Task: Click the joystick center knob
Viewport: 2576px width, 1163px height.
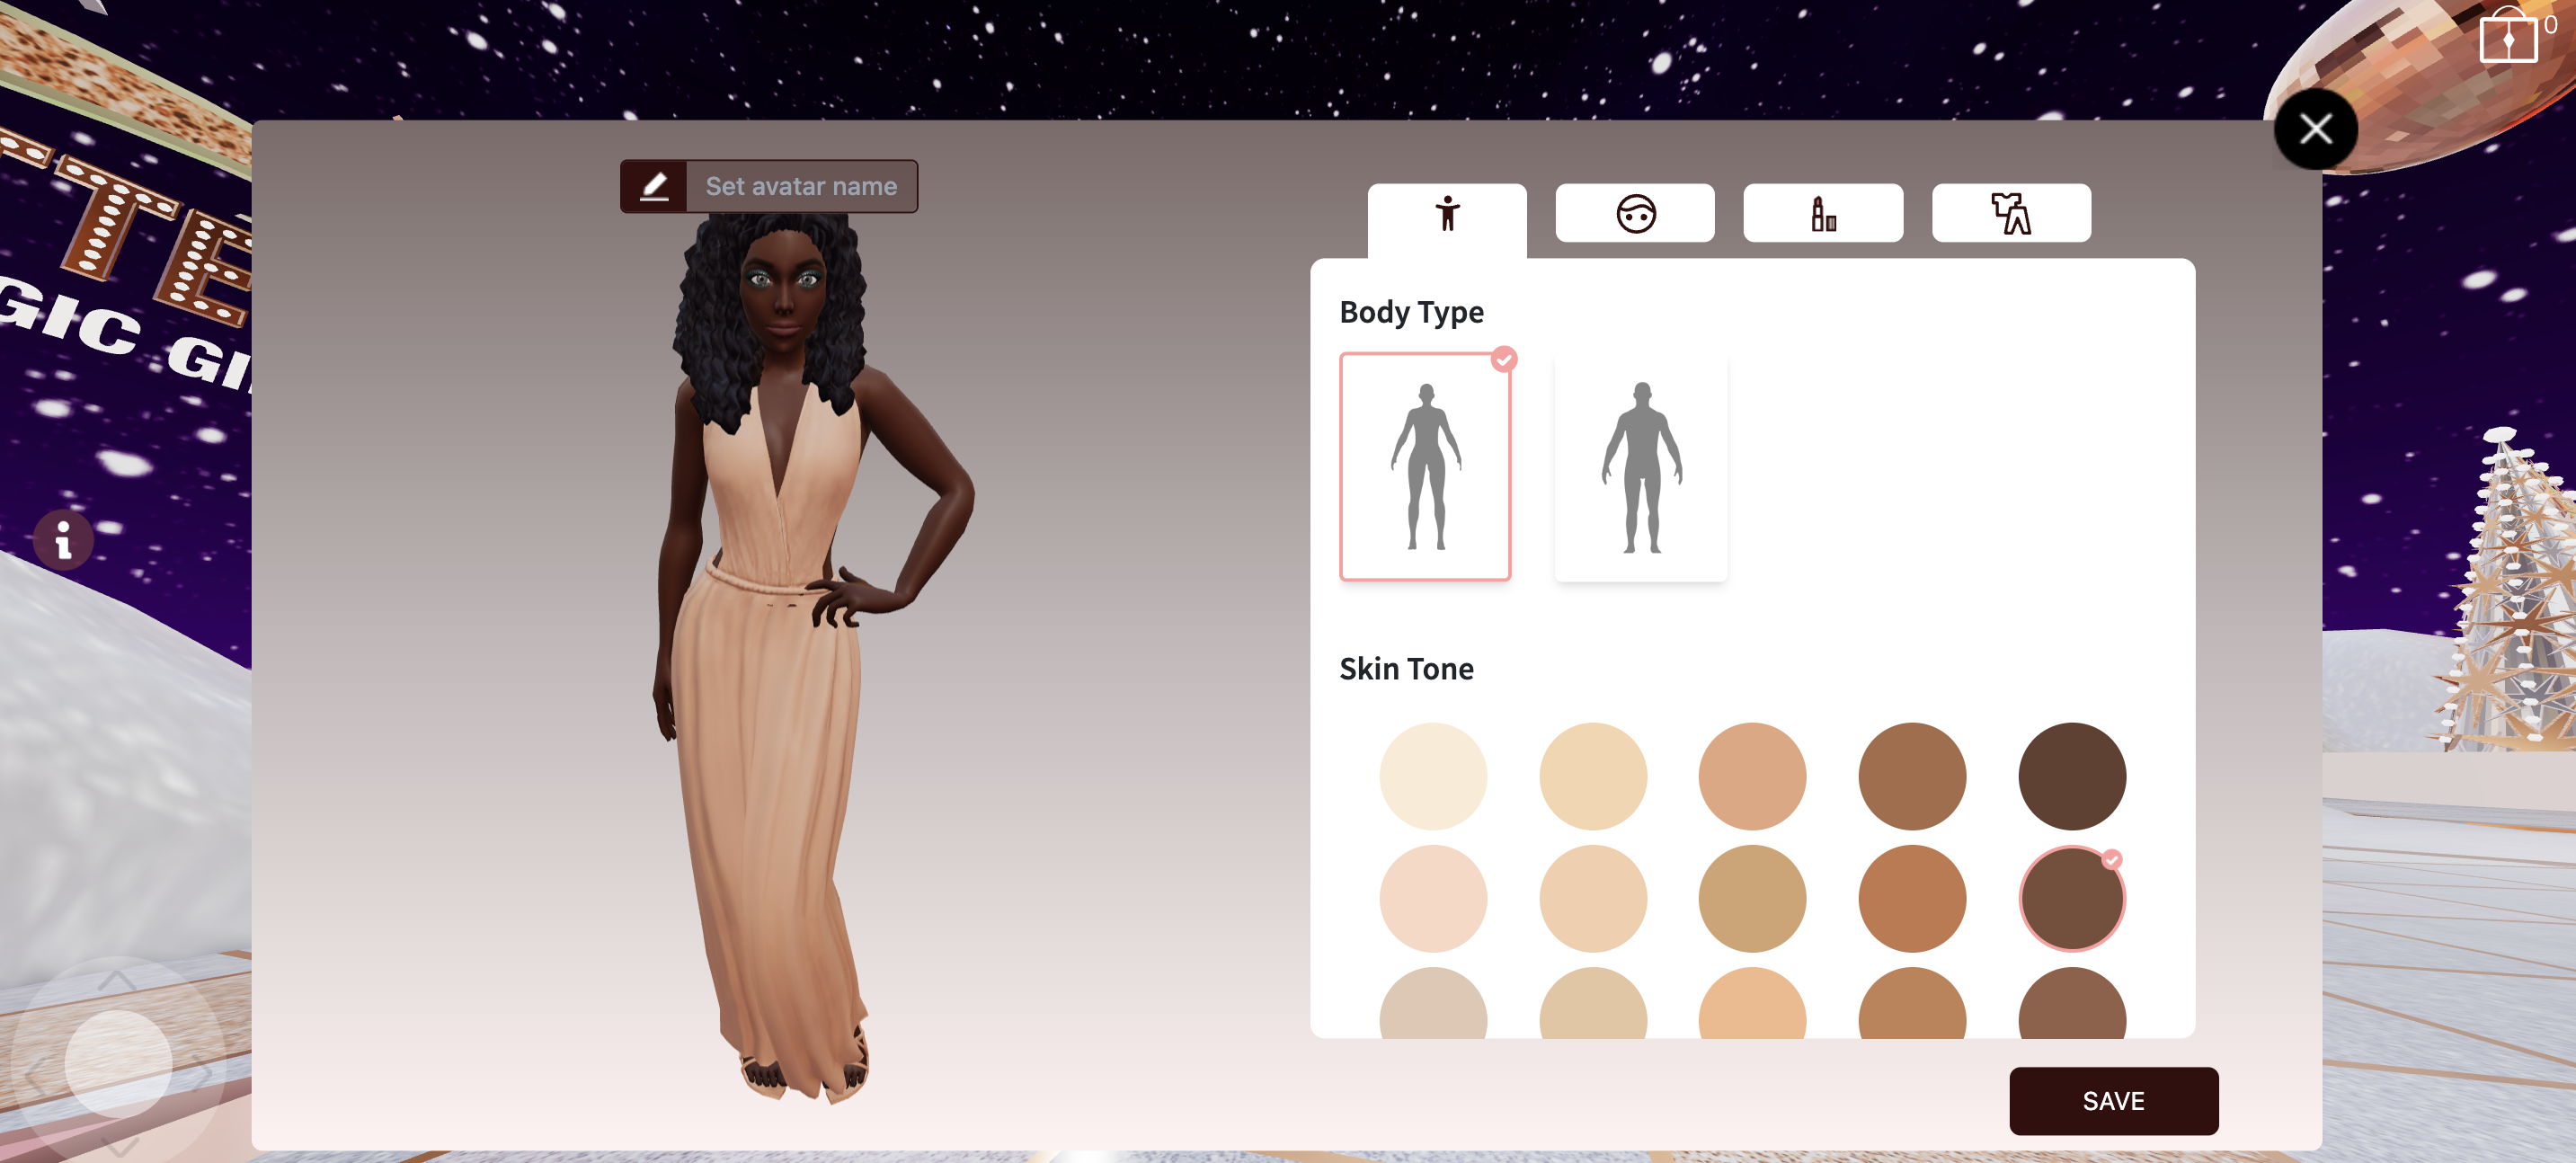Action: click(x=118, y=1063)
